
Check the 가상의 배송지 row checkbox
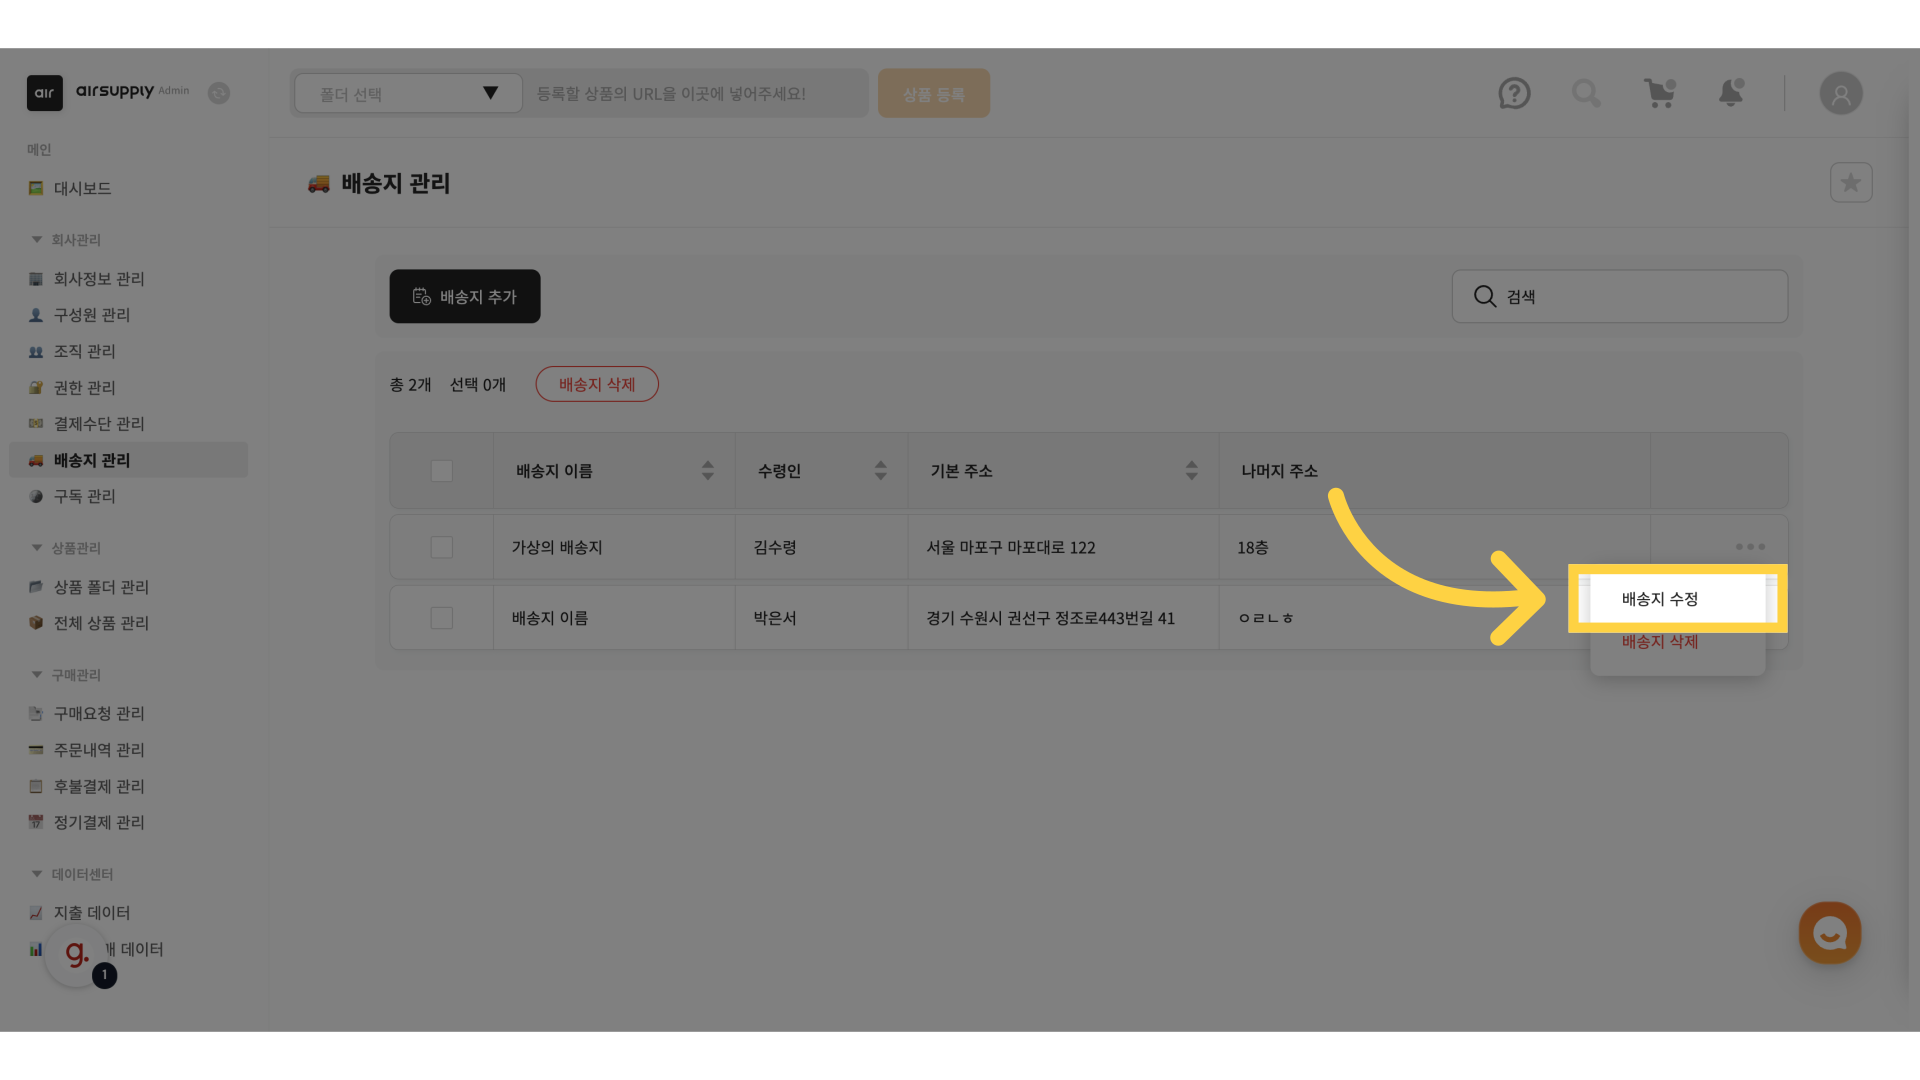(x=441, y=548)
